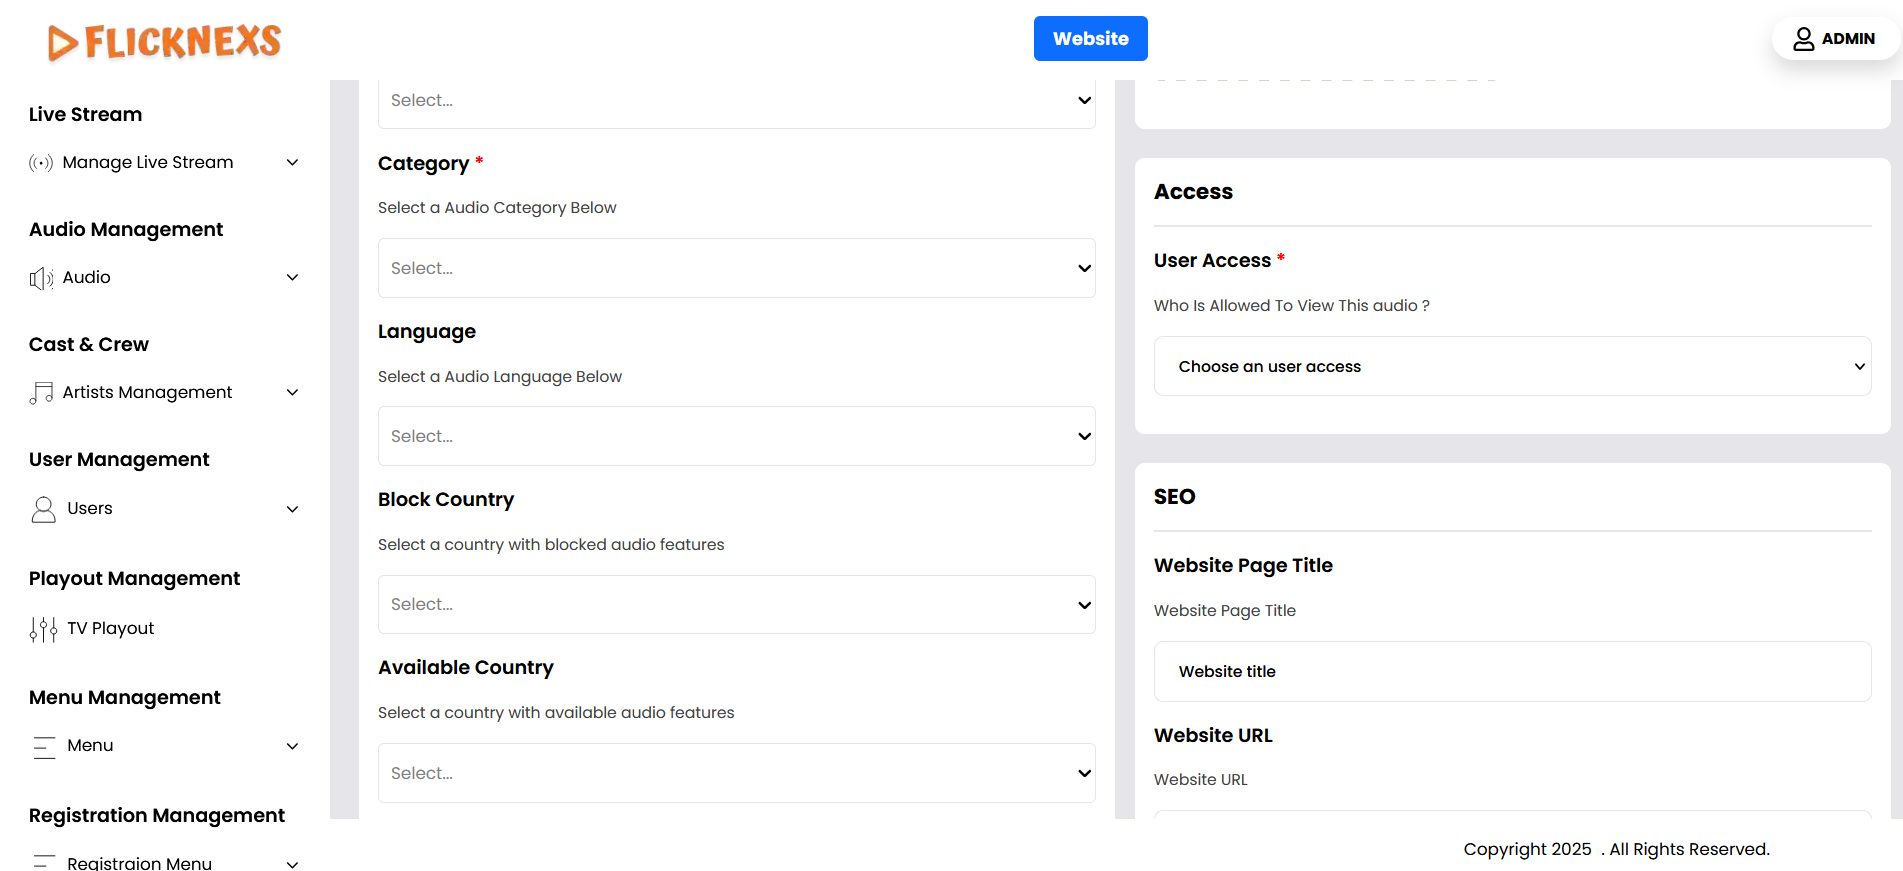
Task: Click the Users person icon in sidebar
Action: (43, 509)
